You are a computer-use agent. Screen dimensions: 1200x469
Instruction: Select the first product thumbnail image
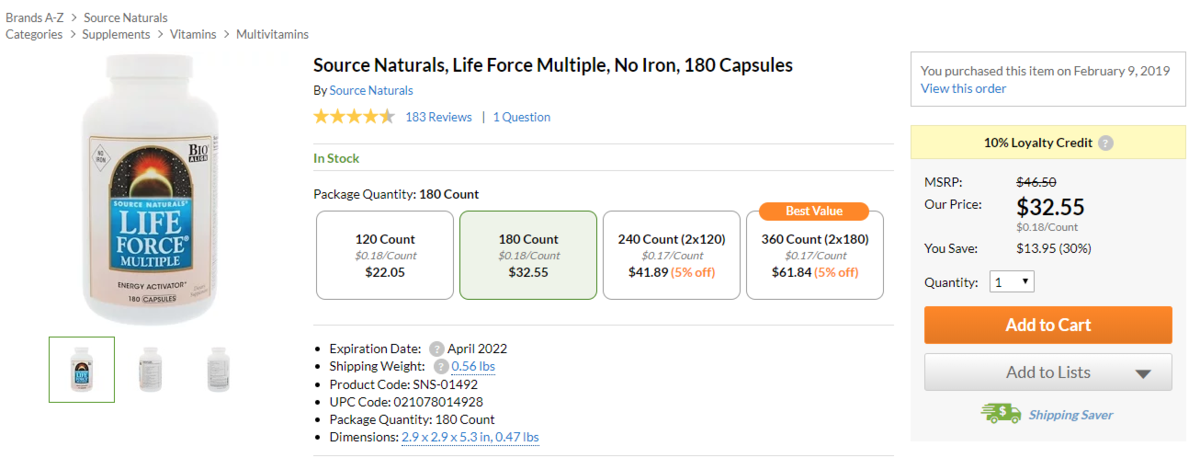click(82, 369)
